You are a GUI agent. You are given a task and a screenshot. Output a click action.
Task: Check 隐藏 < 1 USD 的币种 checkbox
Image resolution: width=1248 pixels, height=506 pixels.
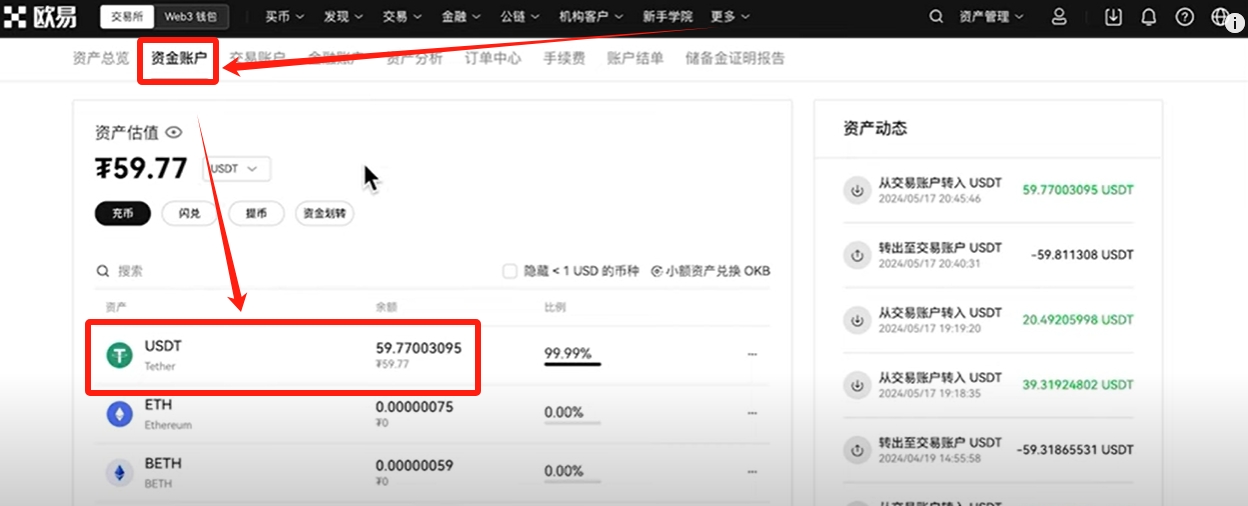click(x=510, y=271)
